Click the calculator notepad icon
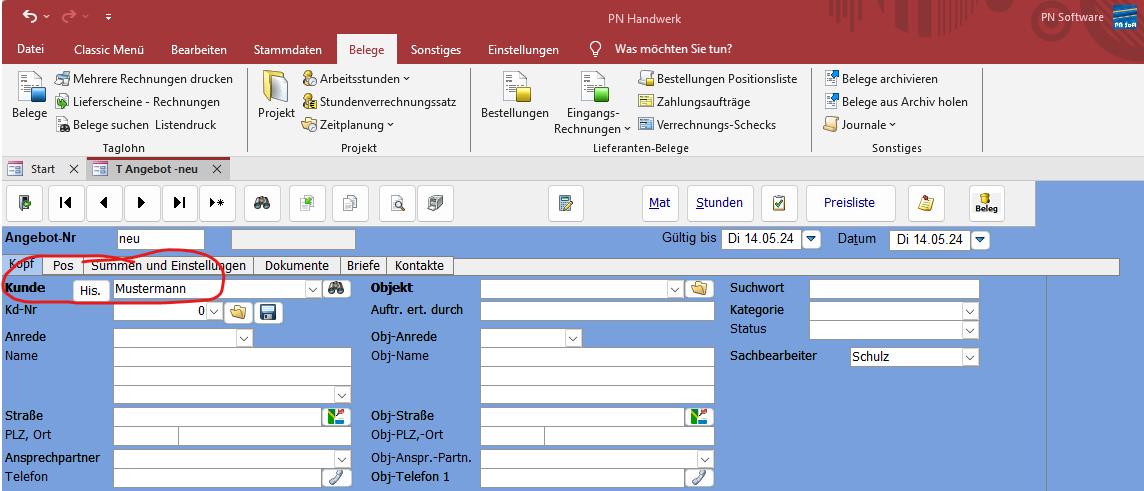This screenshot has width=1144, height=491. tap(566, 203)
